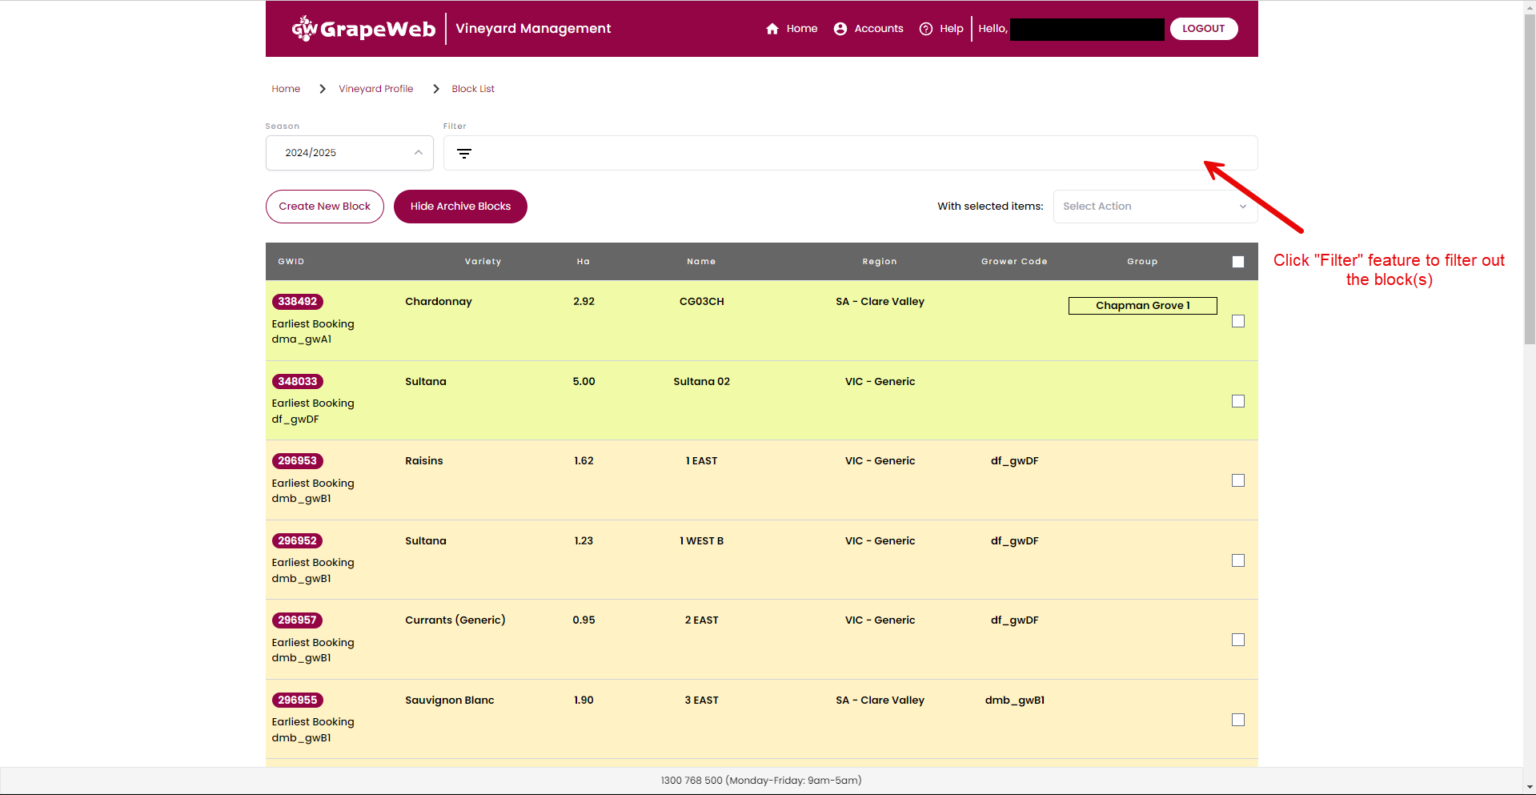Screen dimensions: 1536x795
Task: Click the Home house icon in header
Action: click(772, 29)
